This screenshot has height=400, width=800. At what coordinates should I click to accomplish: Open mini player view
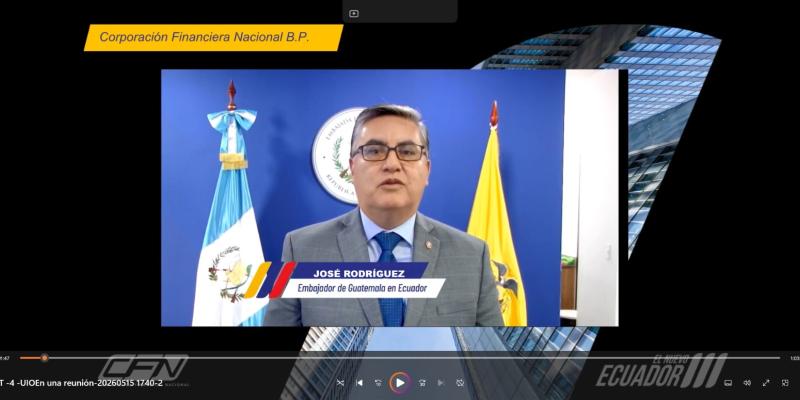pyautogui.click(x=785, y=383)
